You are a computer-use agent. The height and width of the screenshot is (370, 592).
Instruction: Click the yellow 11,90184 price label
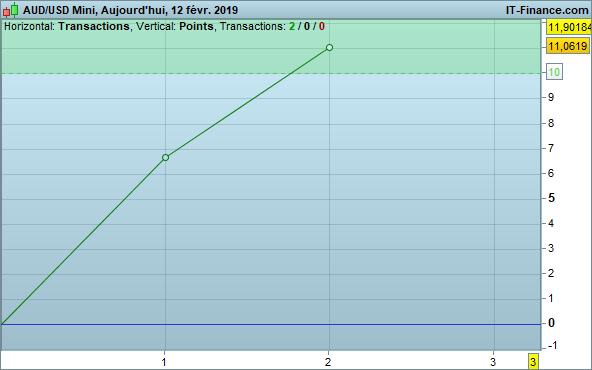tap(569, 27)
